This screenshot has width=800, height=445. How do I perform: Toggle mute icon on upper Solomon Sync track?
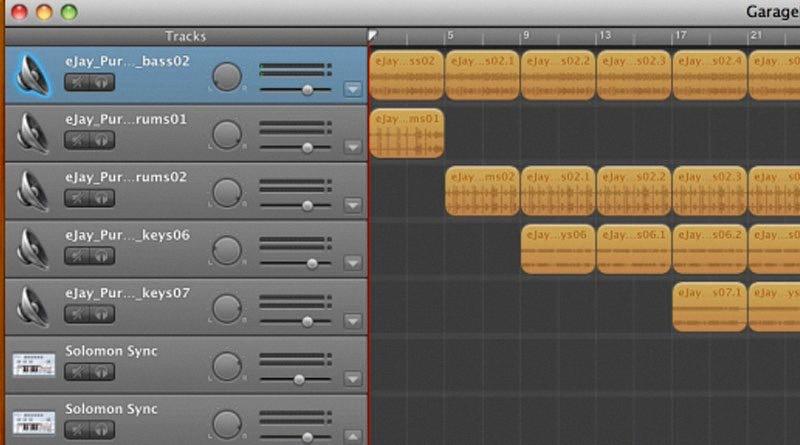coord(77,372)
